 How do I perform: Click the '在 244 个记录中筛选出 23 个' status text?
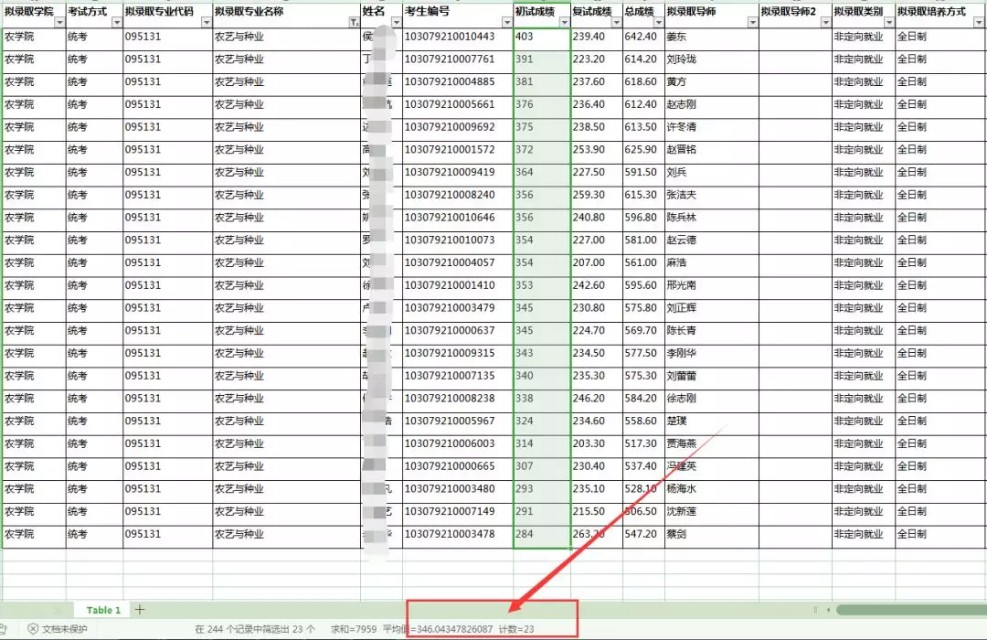coord(255,629)
